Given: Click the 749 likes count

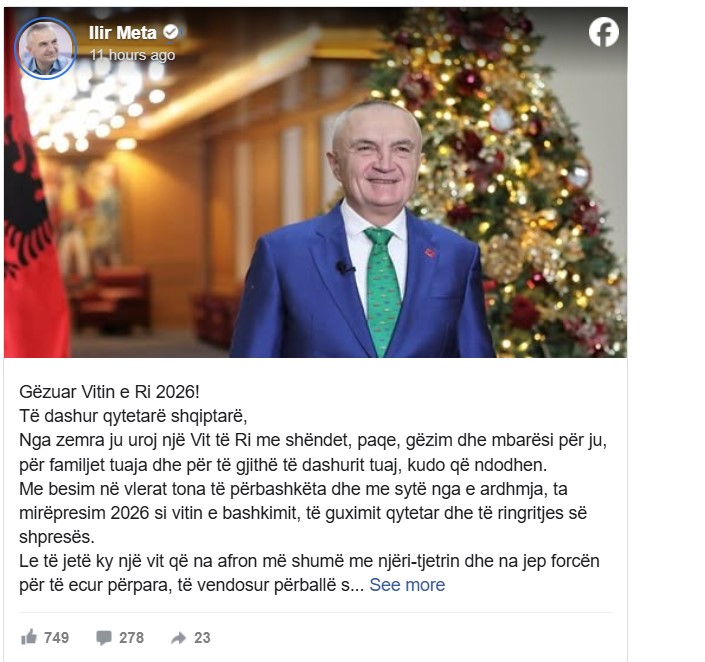Looking at the screenshot, I should coord(56,637).
